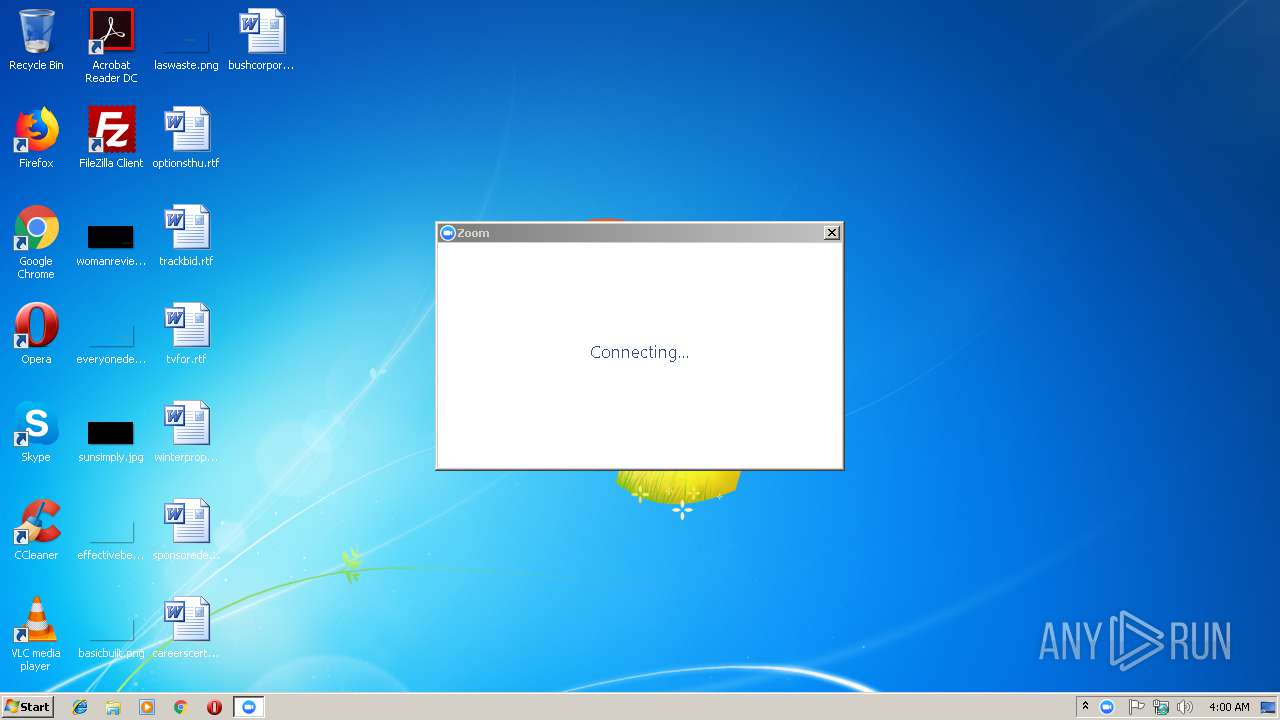Click the Connecting... status text
Screen dimensions: 1280x720
coord(639,352)
